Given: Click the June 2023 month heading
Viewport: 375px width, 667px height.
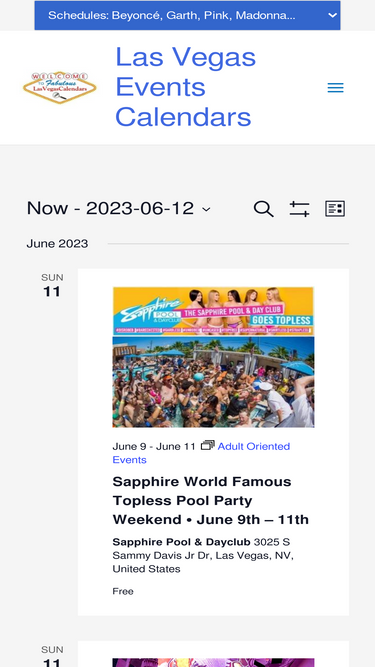Looking at the screenshot, I should (x=57, y=244).
